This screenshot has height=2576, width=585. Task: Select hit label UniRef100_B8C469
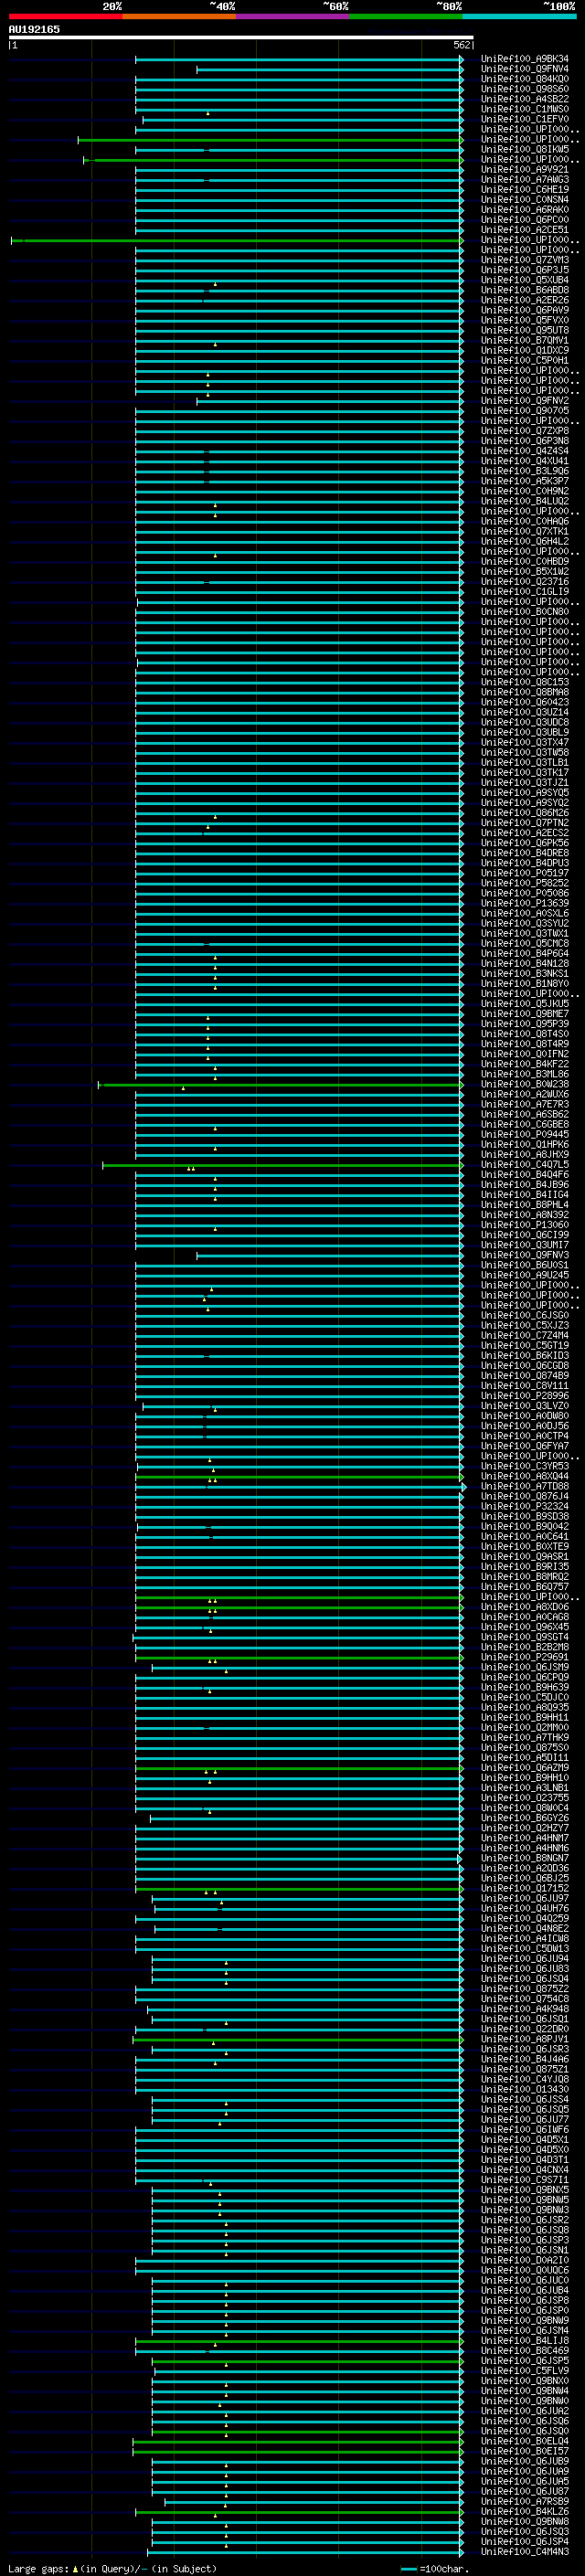tap(525, 2350)
